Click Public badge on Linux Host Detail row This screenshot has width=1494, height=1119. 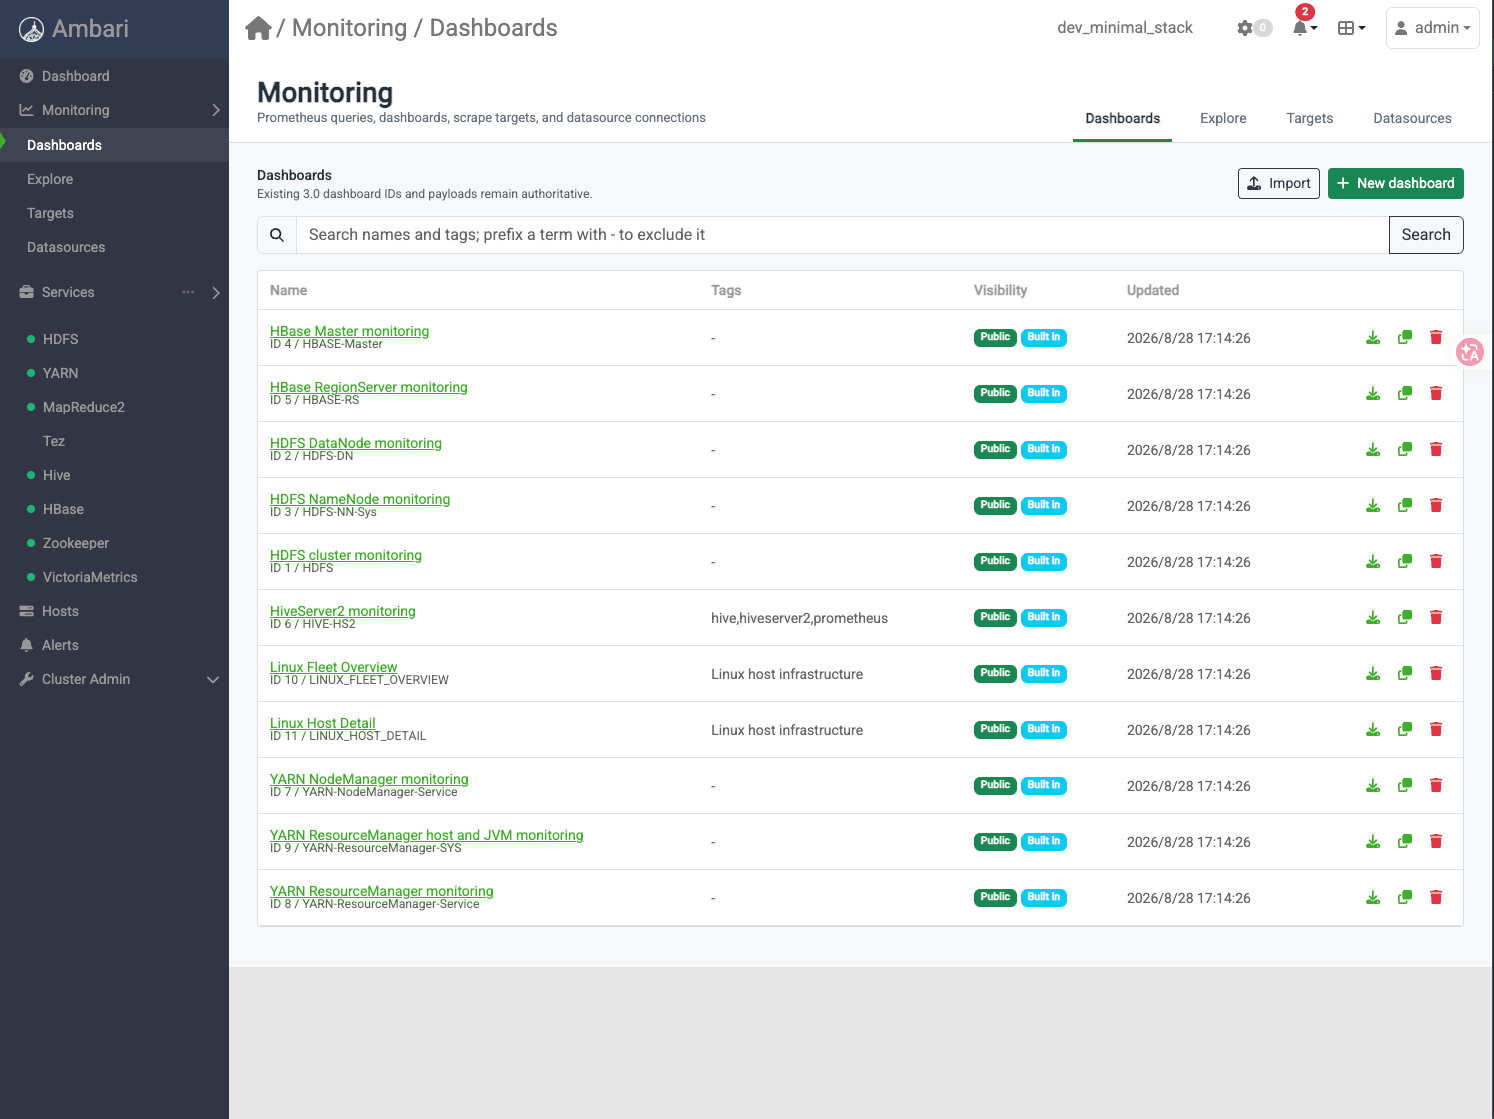(995, 730)
